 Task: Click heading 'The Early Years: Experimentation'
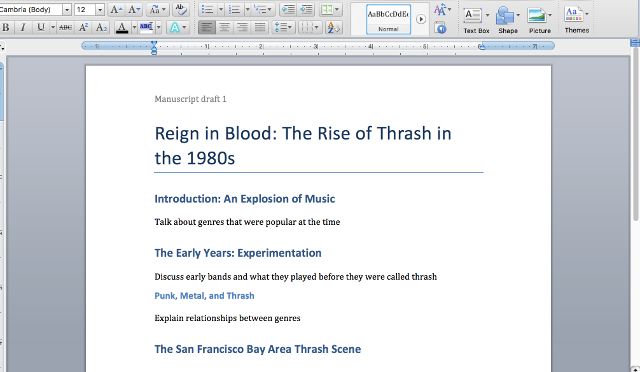pos(238,253)
